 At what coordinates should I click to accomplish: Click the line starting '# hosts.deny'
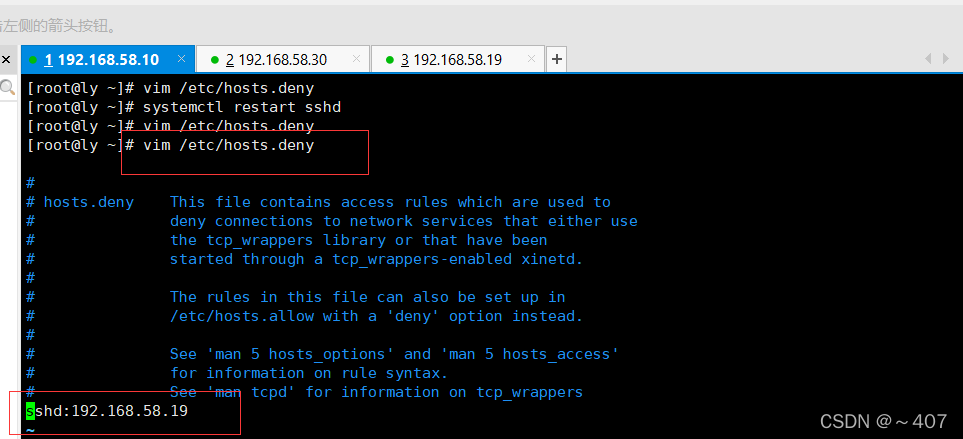(x=318, y=202)
